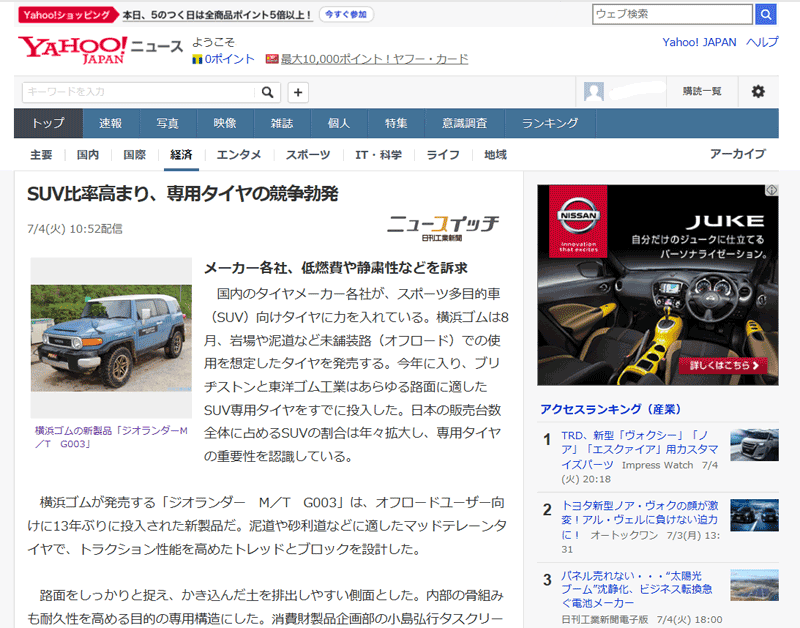Image resolution: width=800 pixels, height=628 pixels.
Task: Choose the 地域 category
Action: coord(495,155)
